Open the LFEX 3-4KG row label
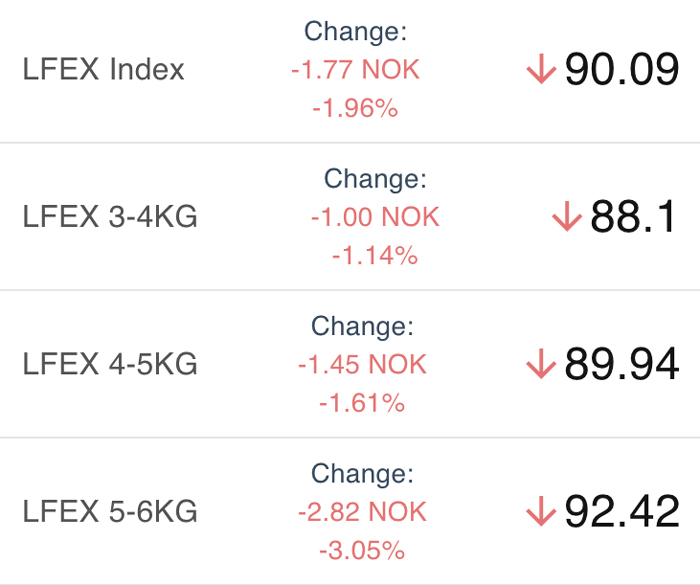 (110, 217)
